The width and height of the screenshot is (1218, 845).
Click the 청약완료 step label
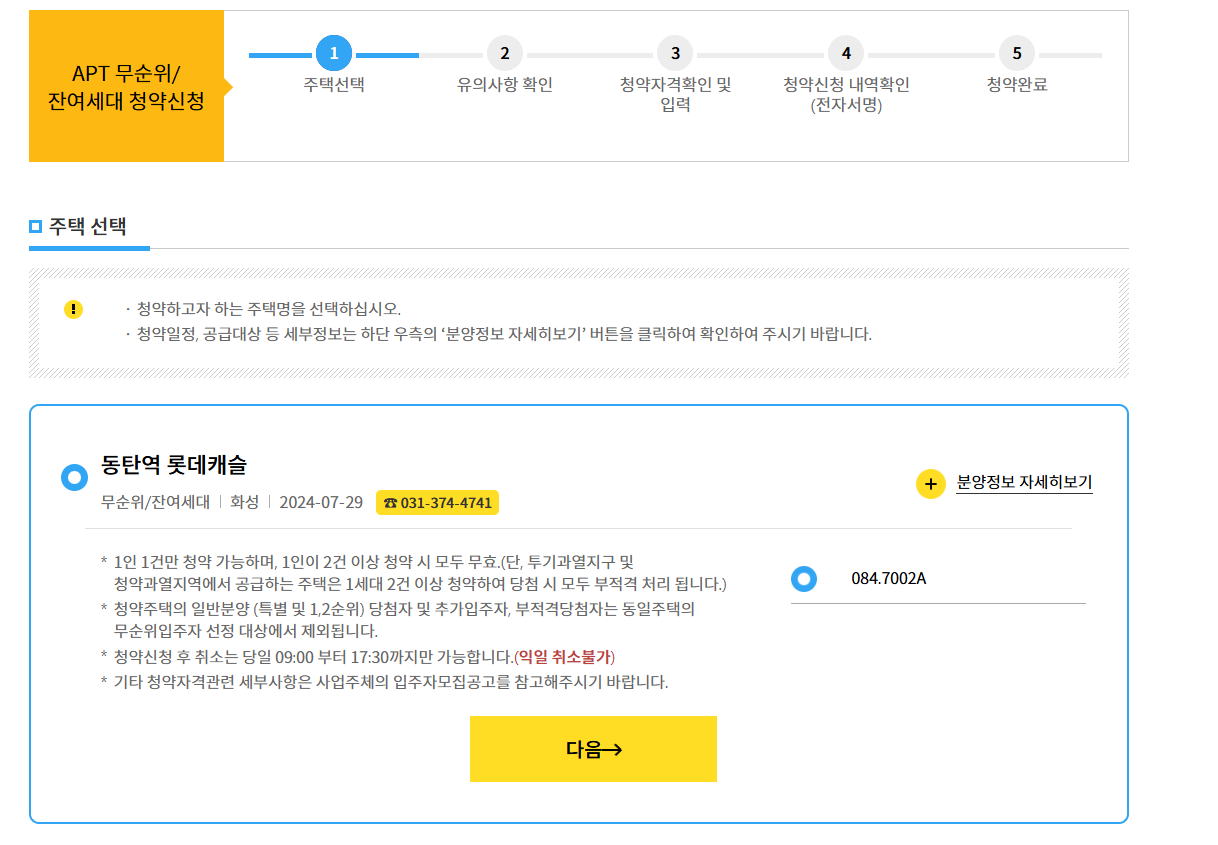[1017, 85]
